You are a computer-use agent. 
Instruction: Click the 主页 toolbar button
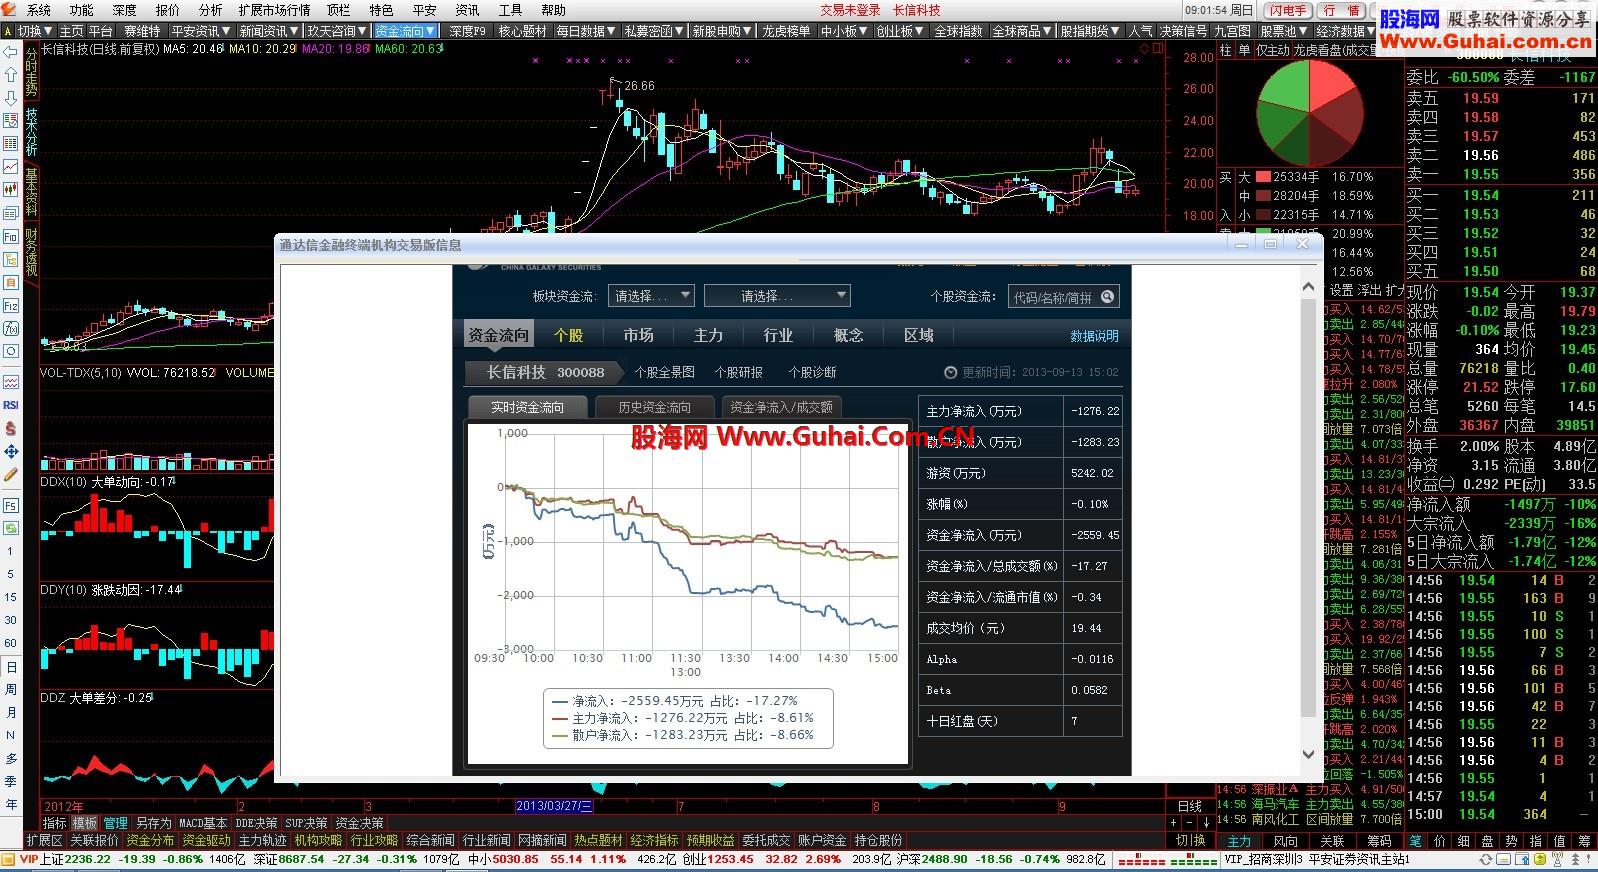72,31
